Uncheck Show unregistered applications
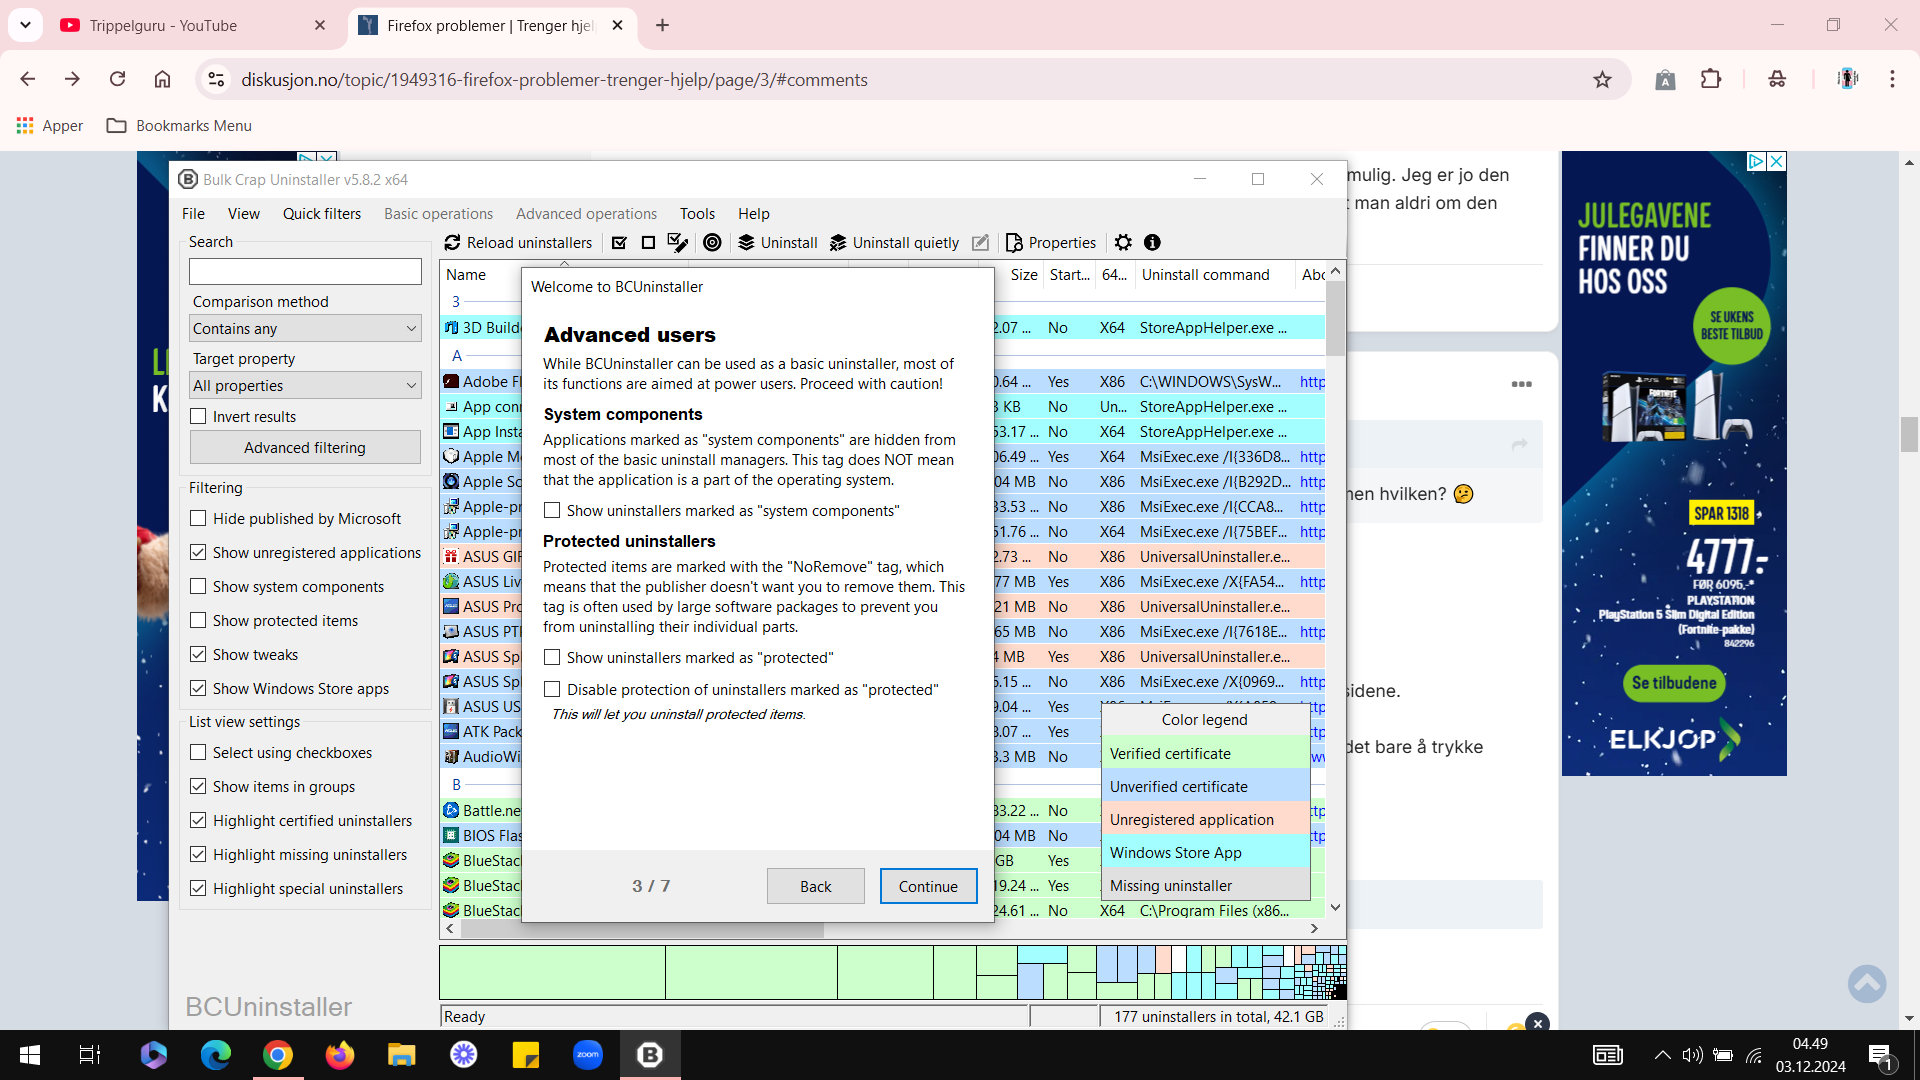This screenshot has width=1920, height=1080. click(198, 552)
